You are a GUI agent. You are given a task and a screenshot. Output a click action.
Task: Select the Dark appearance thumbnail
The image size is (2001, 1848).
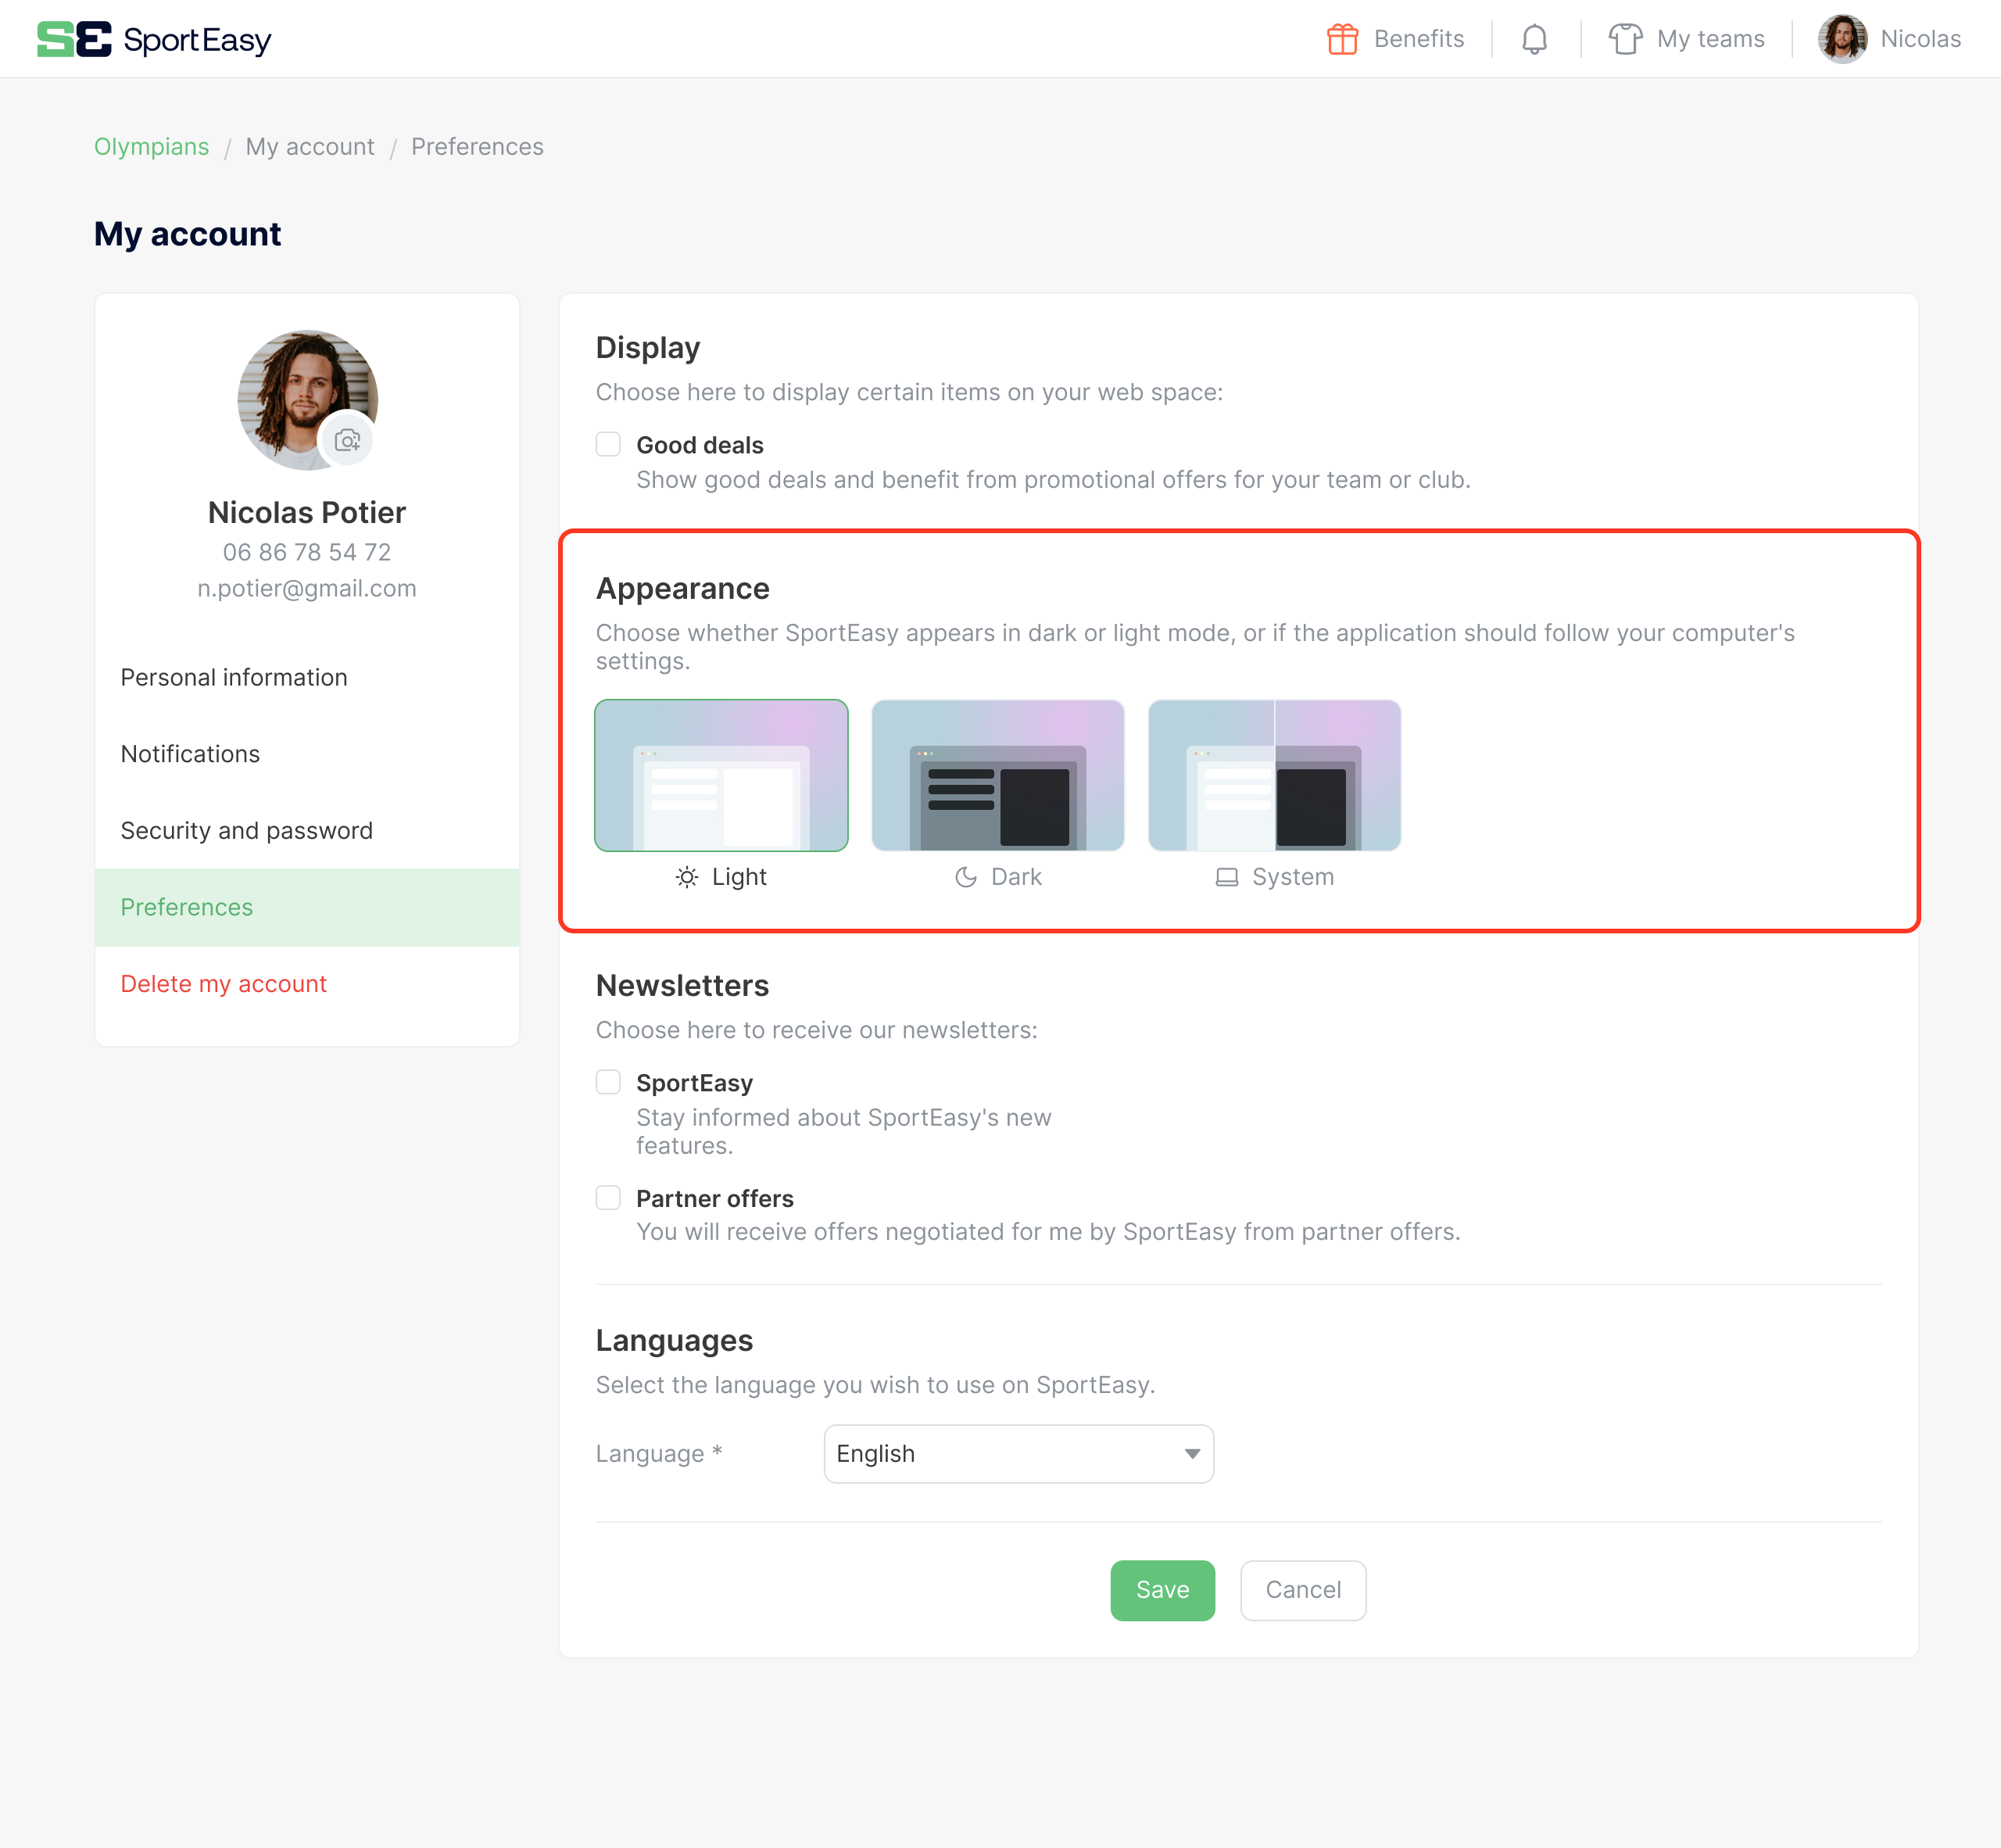pos(997,775)
